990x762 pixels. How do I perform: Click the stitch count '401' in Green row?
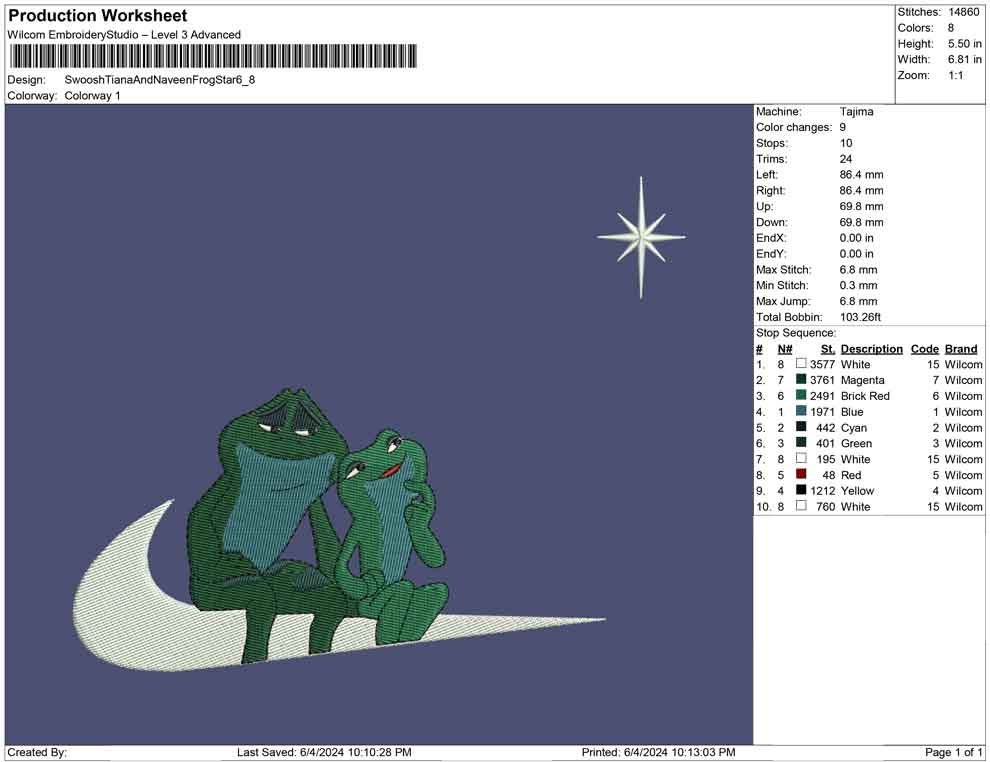[825, 443]
